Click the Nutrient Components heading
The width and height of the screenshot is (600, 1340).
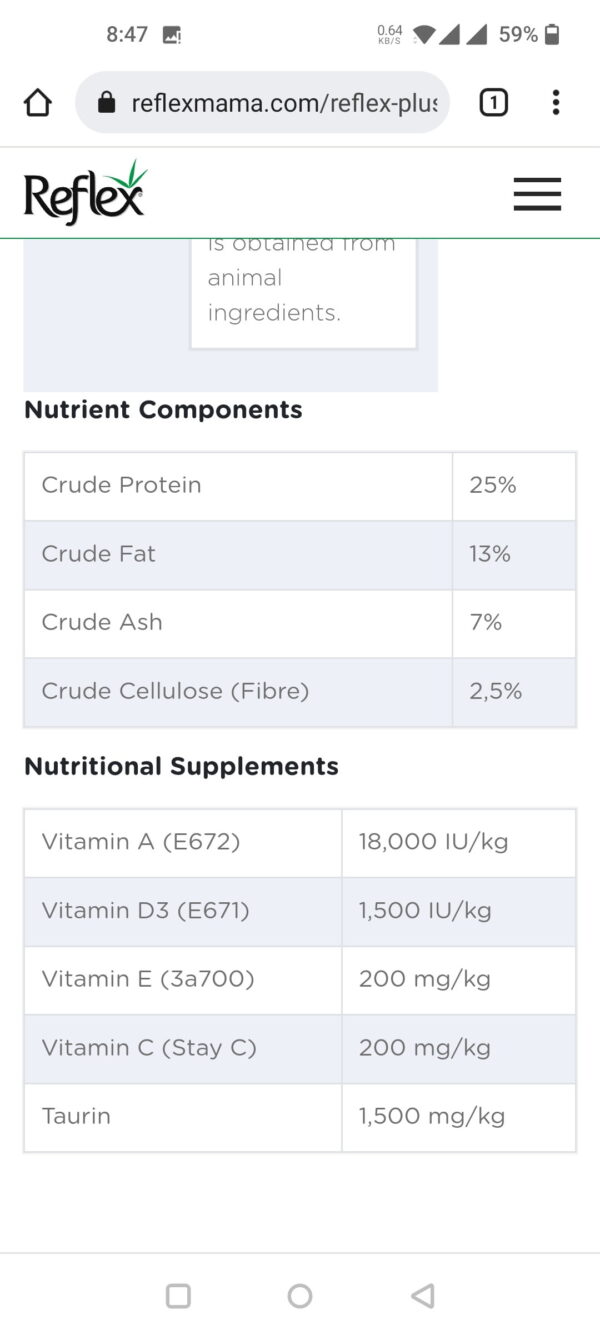click(163, 410)
